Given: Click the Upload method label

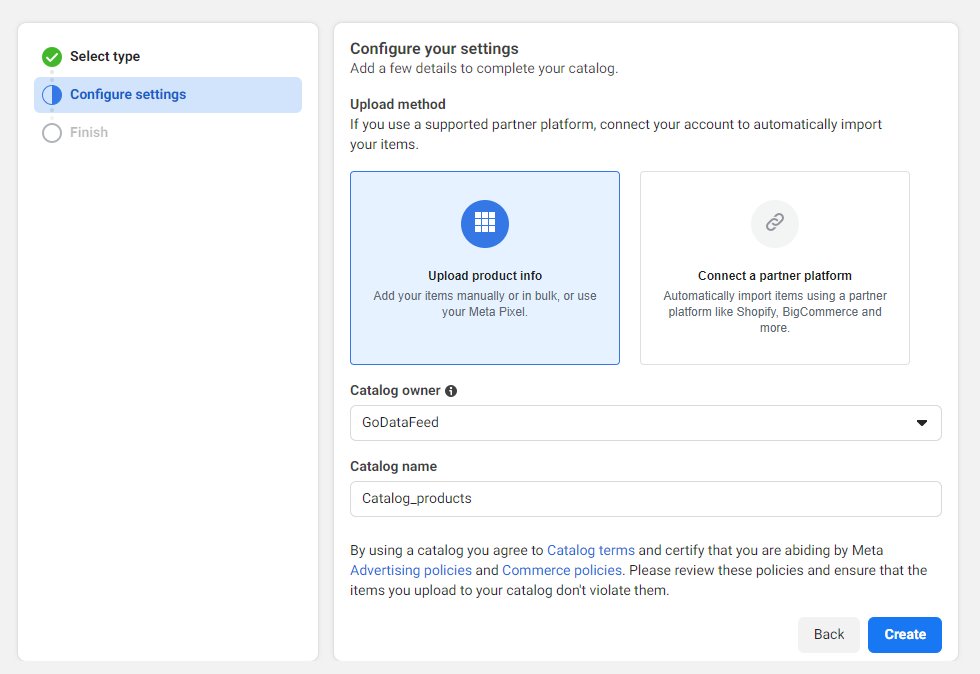Looking at the screenshot, I should pos(398,104).
